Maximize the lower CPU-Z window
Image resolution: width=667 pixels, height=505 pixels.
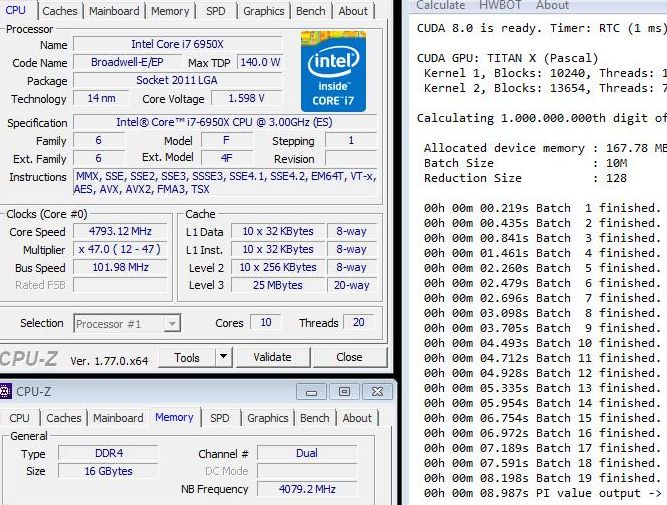point(345,391)
